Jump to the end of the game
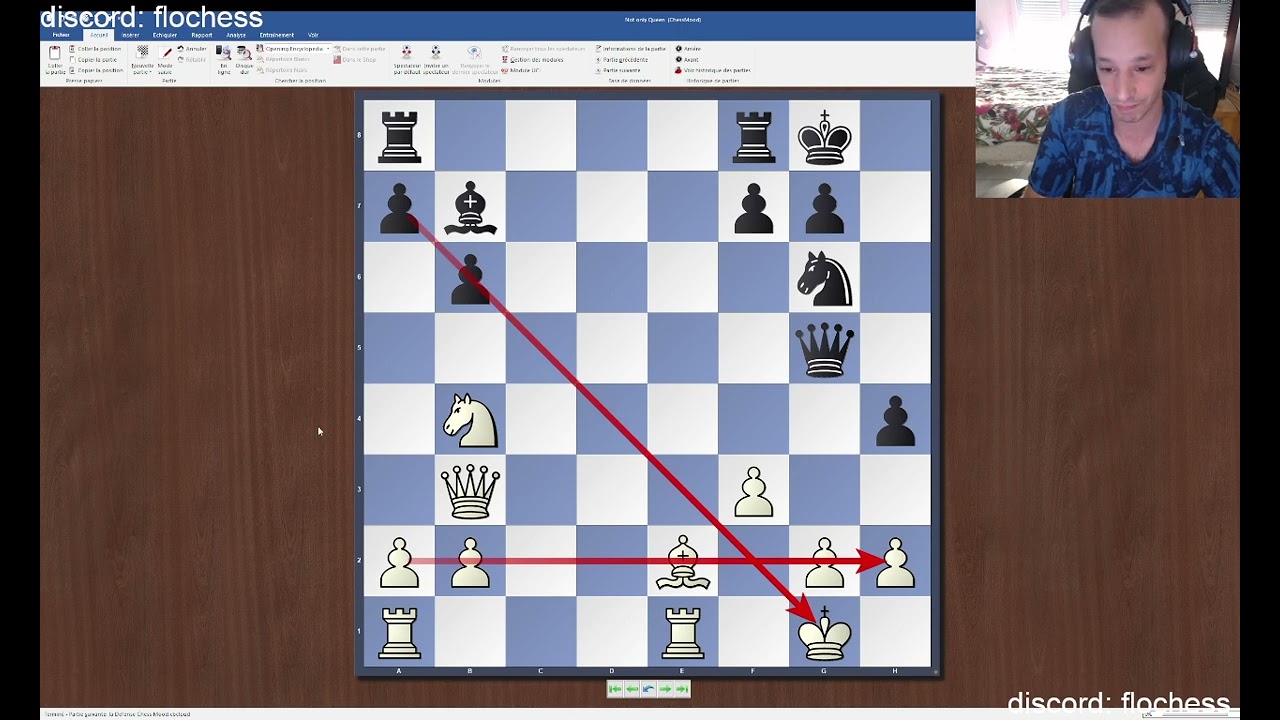Image resolution: width=1280 pixels, height=720 pixels. (x=682, y=689)
